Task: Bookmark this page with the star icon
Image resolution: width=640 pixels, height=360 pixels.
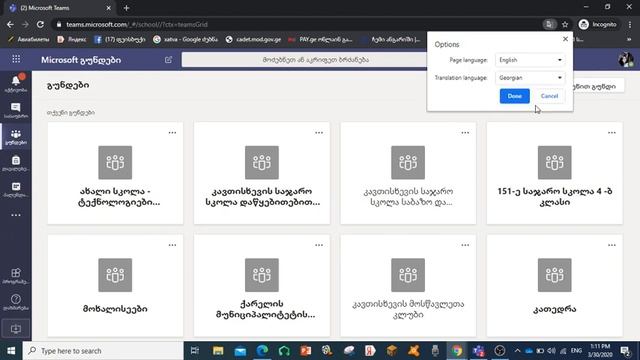Action: pyautogui.click(x=565, y=24)
